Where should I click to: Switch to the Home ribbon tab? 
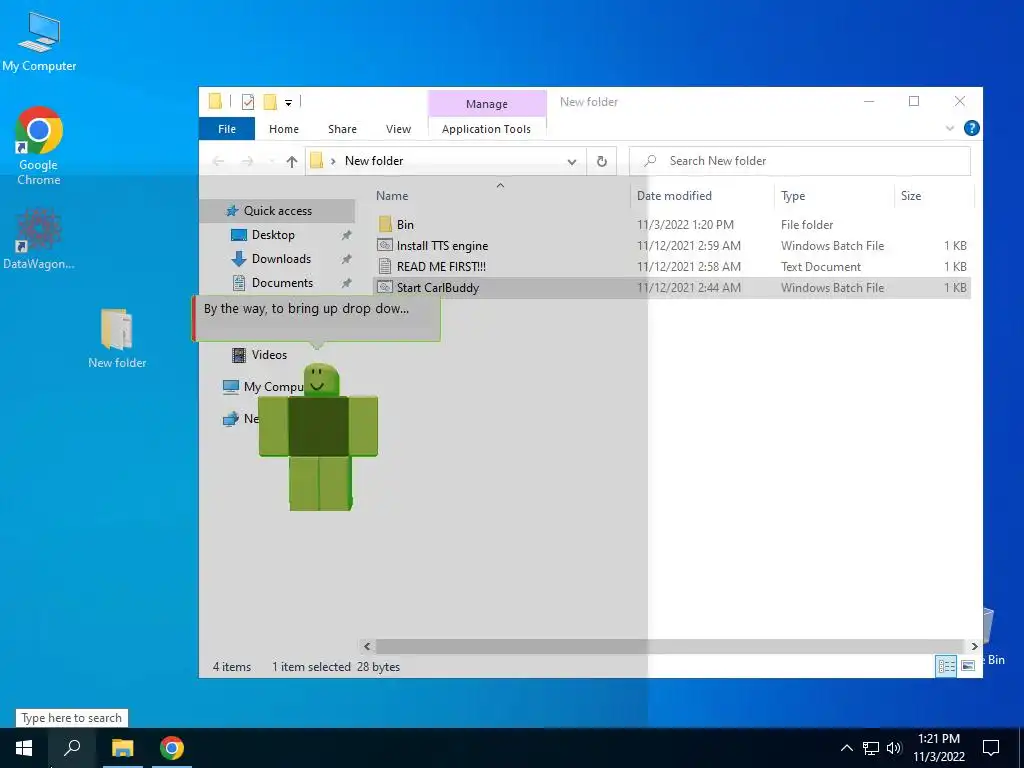[283, 129]
